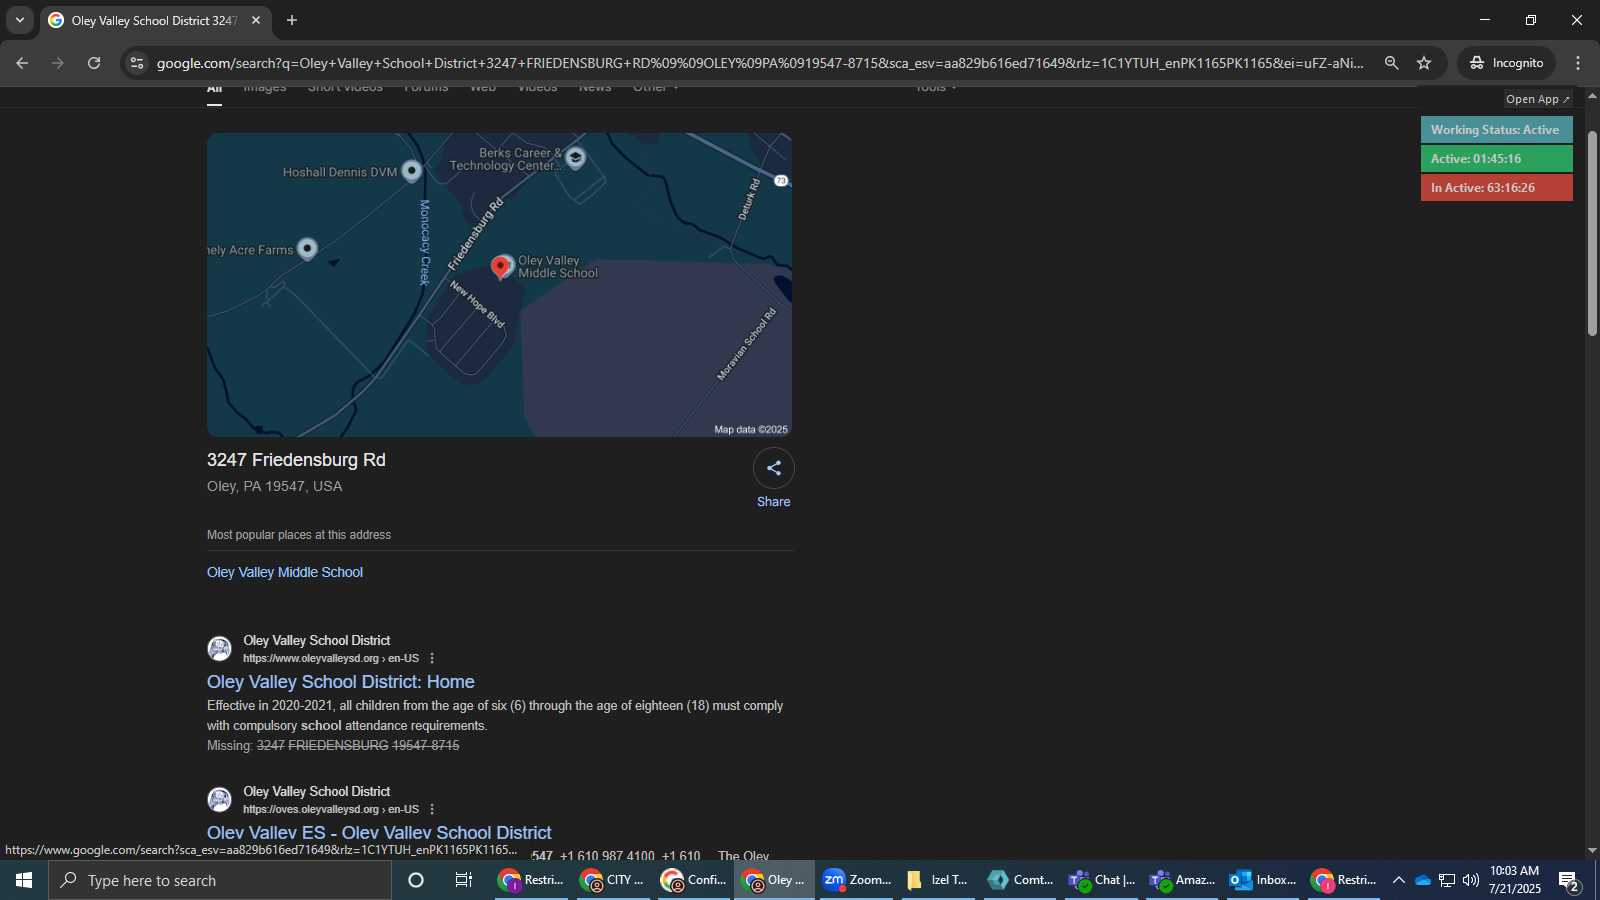Screen dimensions: 1600x900
Task: Click the All search filter tab
Action: 214,90
